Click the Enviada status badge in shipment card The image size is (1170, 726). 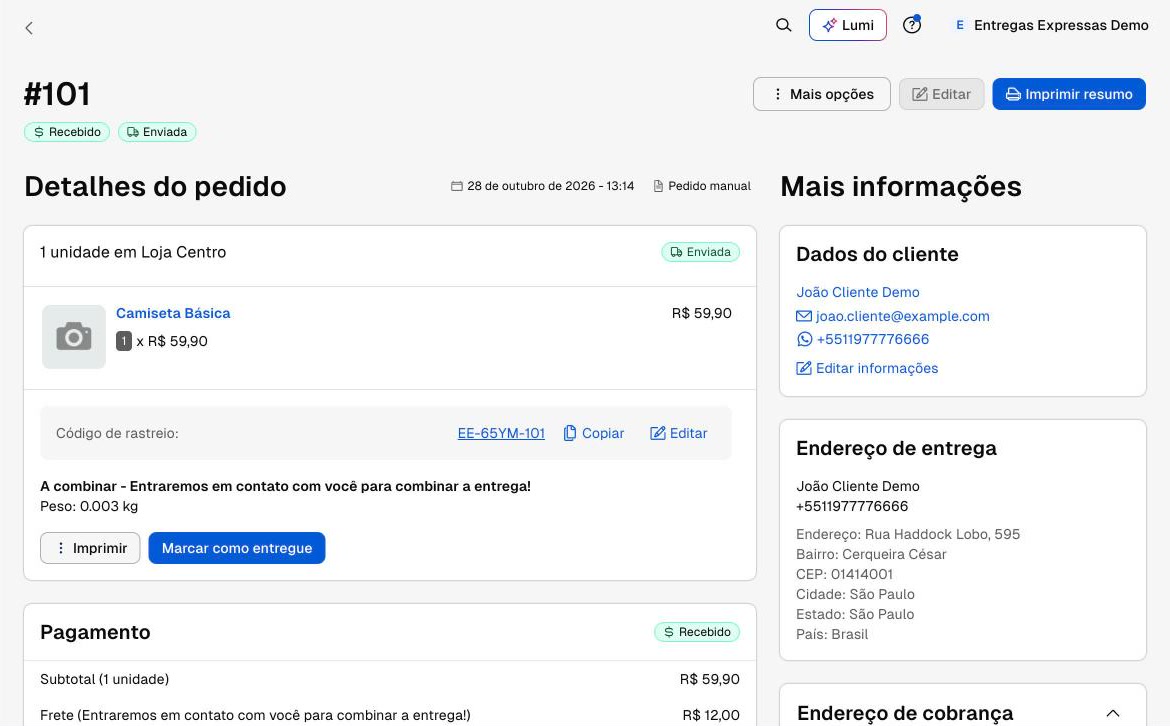coord(701,252)
